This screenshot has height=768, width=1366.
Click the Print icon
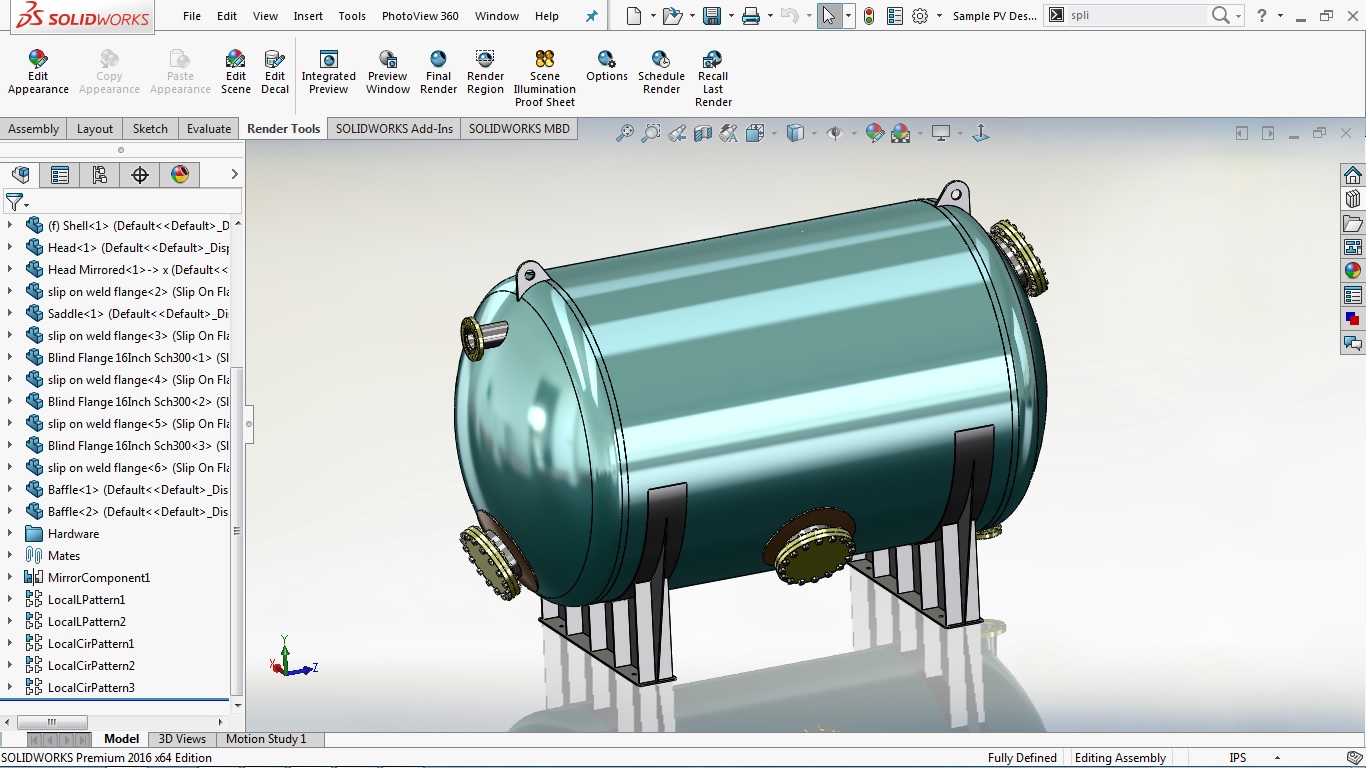[x=751, y=16]
